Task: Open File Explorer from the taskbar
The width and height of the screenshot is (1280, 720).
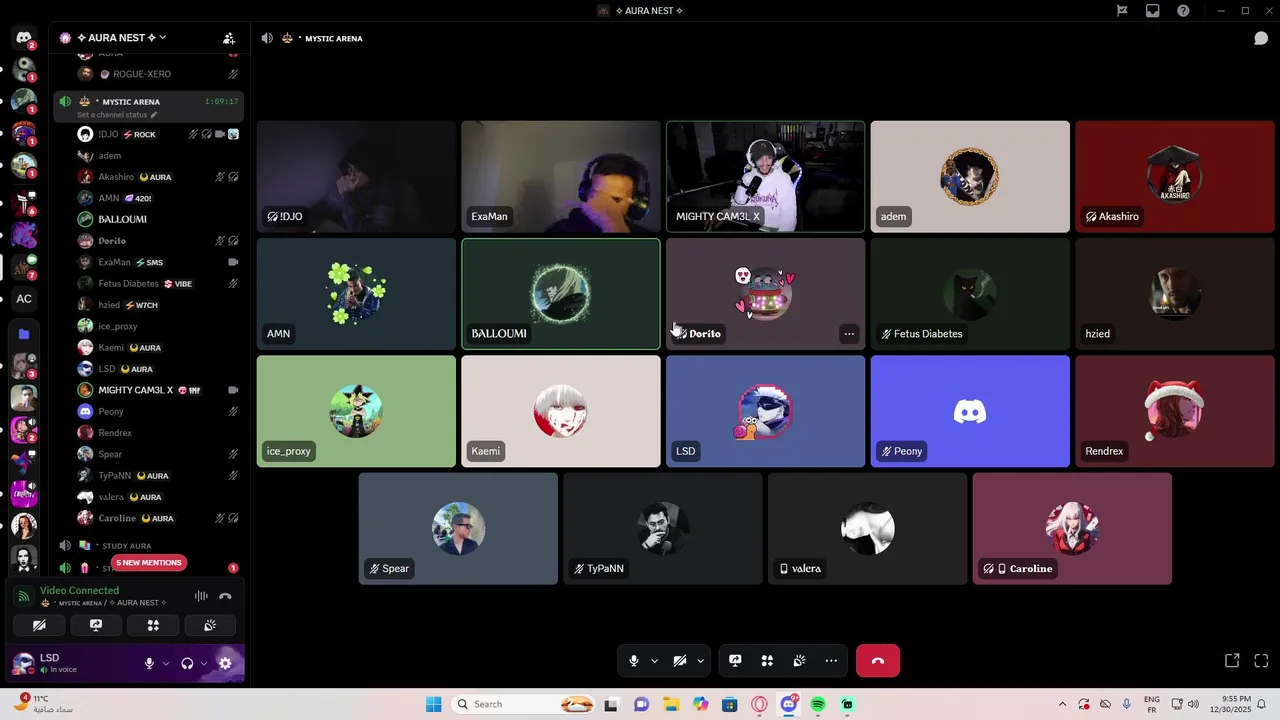Action: pos(671,704)
